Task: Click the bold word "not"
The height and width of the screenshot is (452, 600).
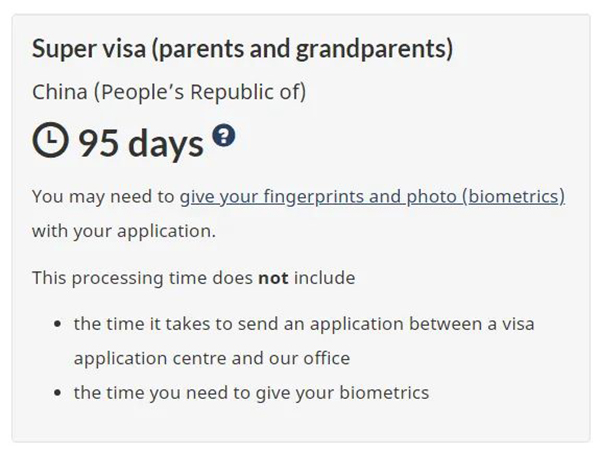Action: coord(273,277)
